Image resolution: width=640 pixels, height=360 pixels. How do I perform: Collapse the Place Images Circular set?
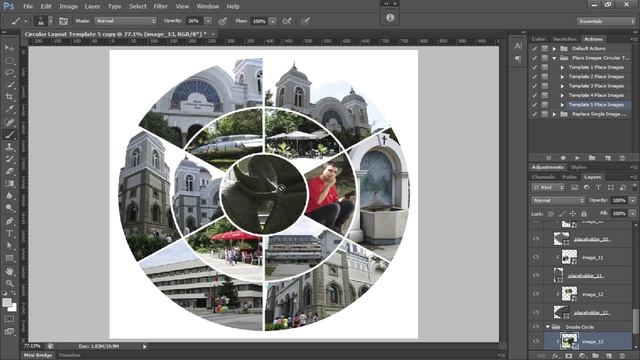tap(554, 58)
